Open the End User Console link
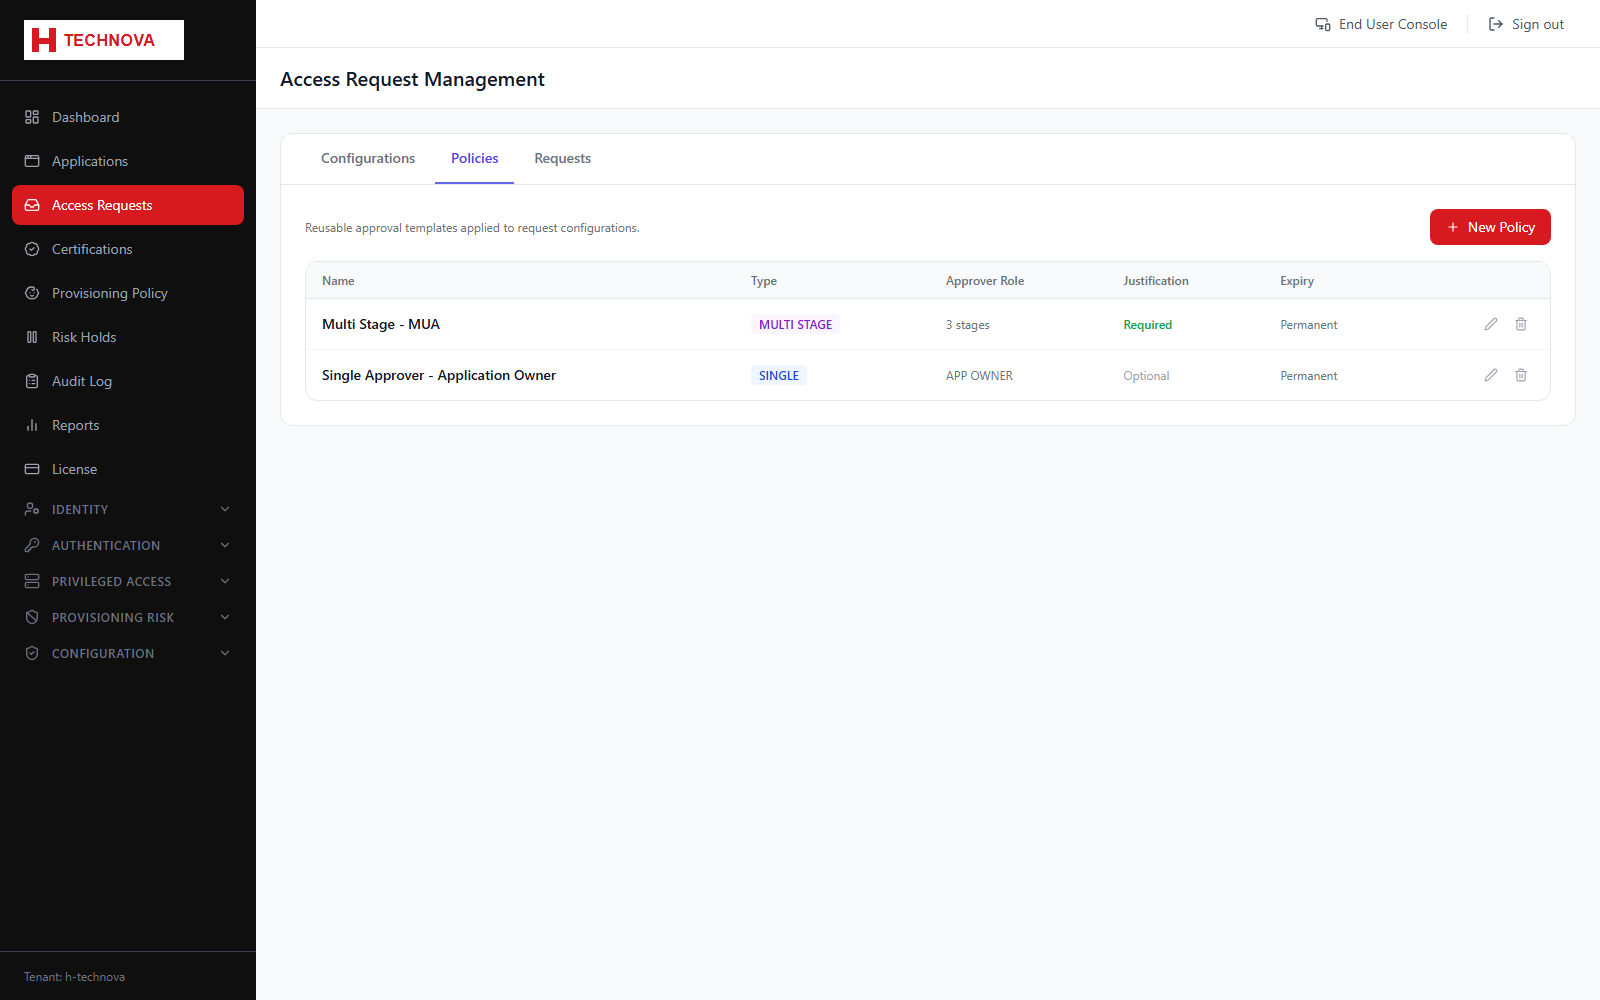Screen dimensions: 1600x1000 pyautogui.click(x=1381, y=24)
